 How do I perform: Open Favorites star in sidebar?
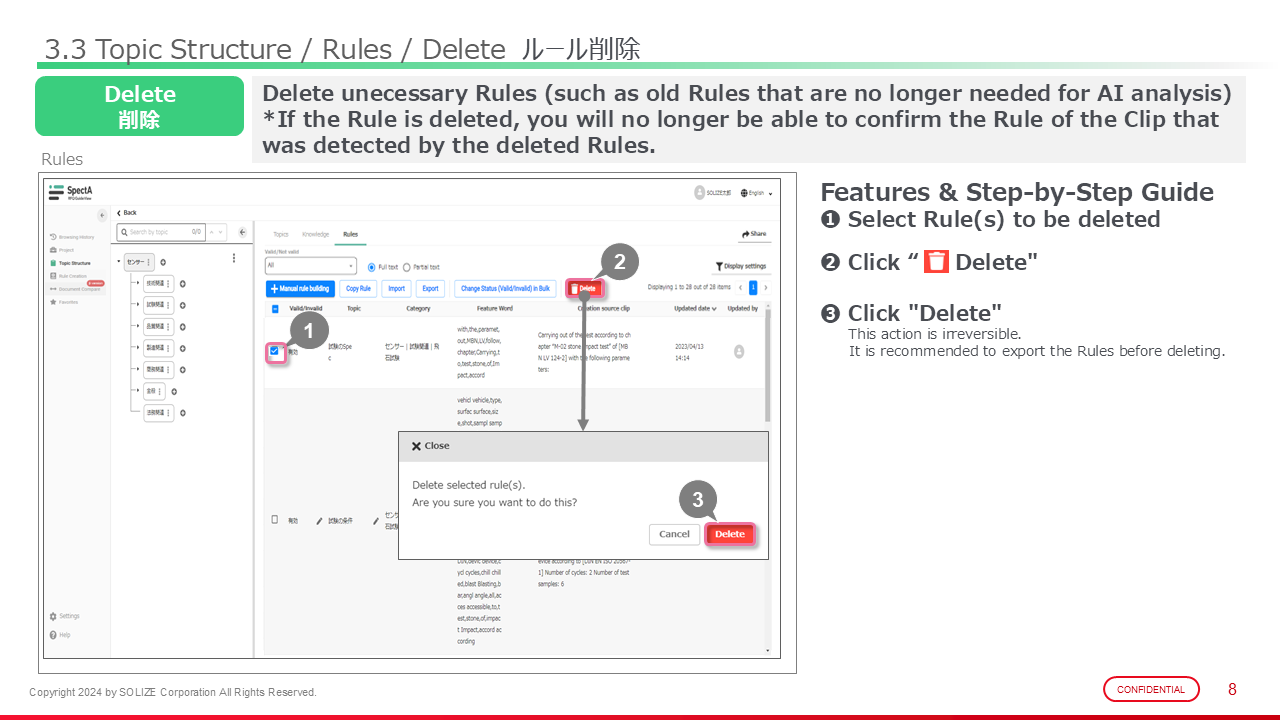pos(52,301)
